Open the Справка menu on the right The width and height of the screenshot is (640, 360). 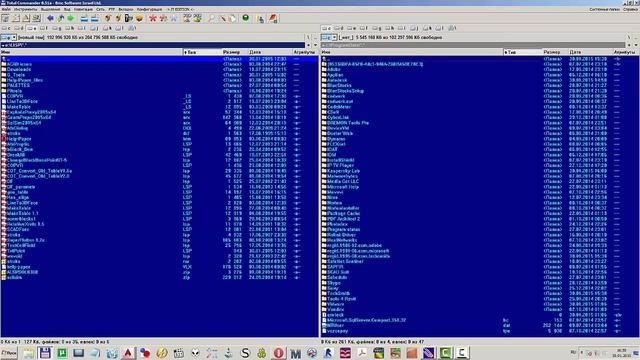[x=630, y=9]
